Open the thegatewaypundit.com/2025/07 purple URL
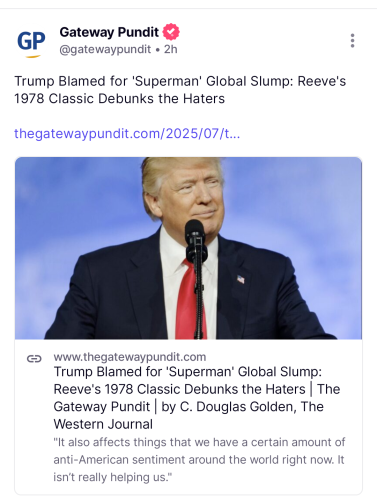Viewport: 377px width, 500px height. point(127,134)
